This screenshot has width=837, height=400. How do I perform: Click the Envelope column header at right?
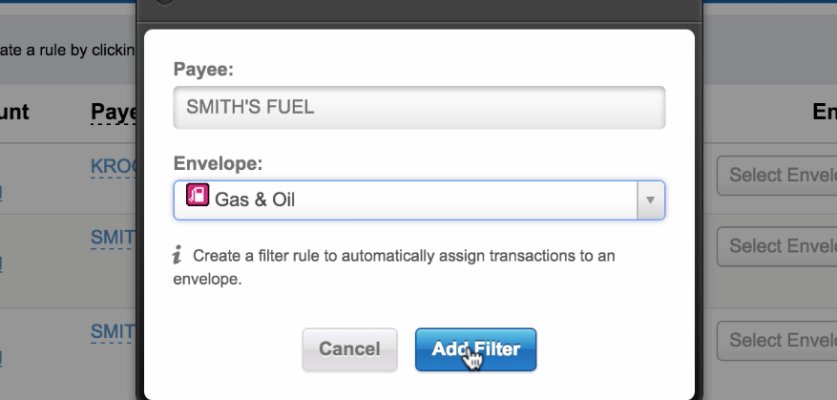tap(824, 112)
